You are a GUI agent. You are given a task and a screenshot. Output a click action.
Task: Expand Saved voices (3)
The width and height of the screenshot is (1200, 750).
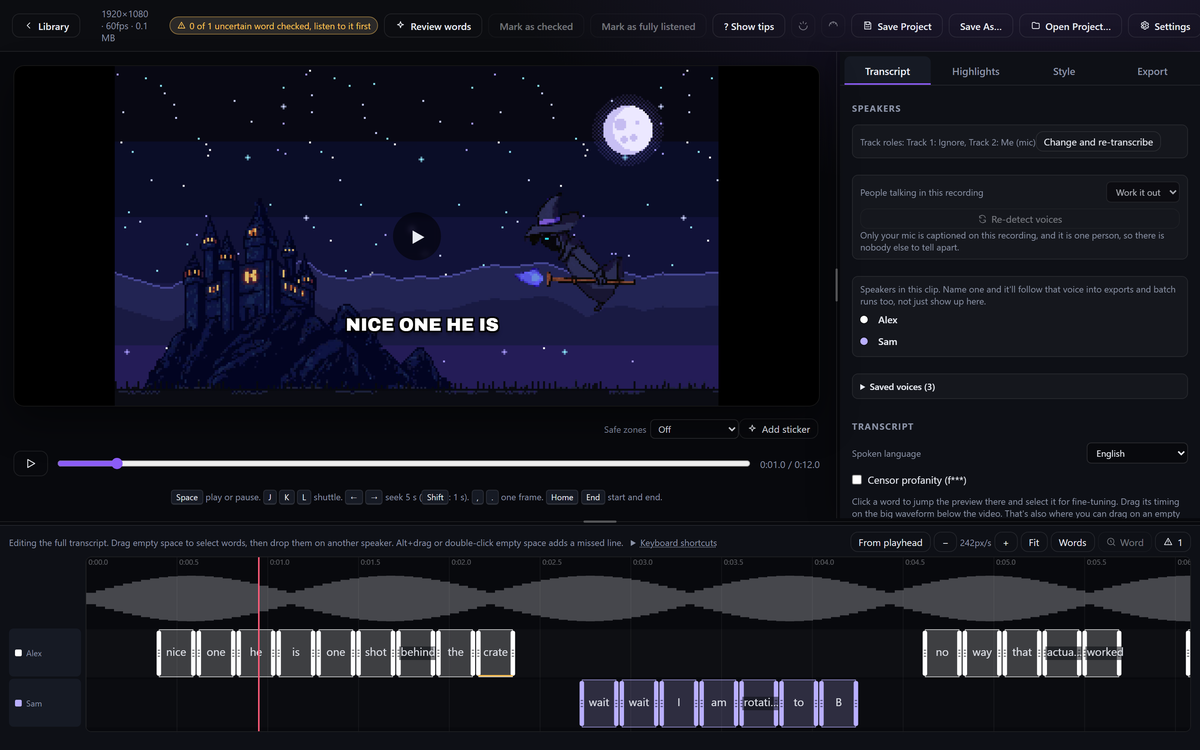pyautogui.click(x=1019, y=386)
